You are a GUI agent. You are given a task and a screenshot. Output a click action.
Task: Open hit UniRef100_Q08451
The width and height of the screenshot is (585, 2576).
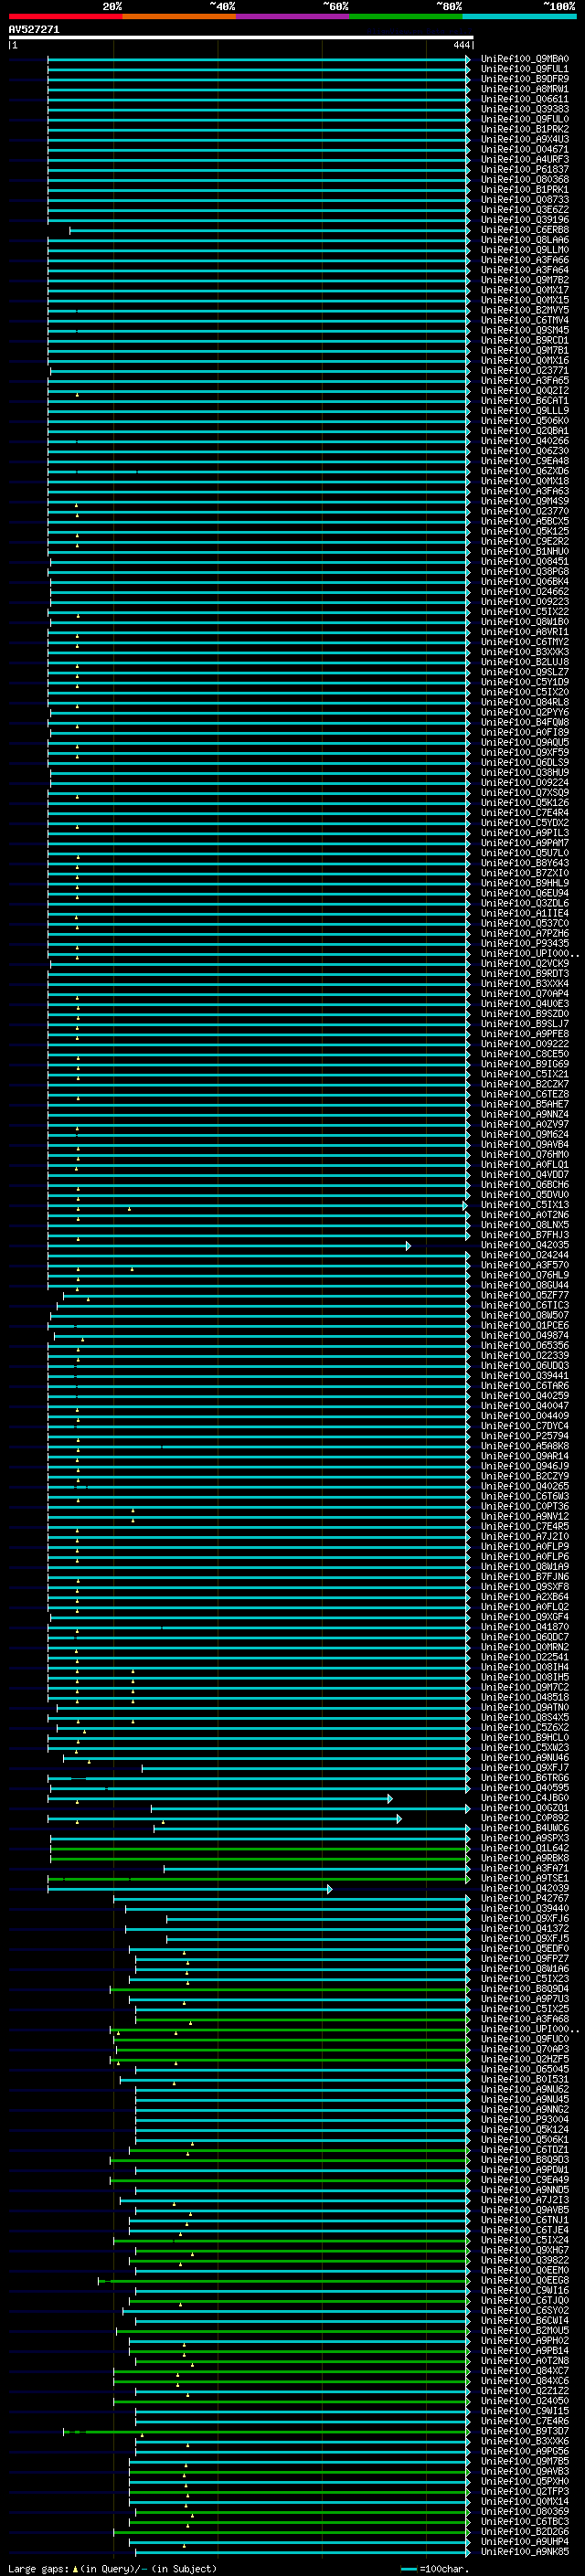coord(525,562)
